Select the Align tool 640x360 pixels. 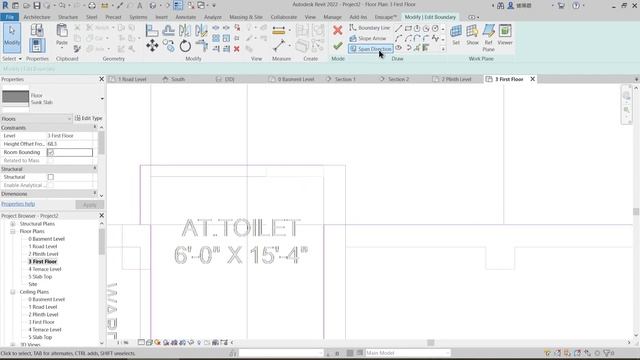click(152, 31)
